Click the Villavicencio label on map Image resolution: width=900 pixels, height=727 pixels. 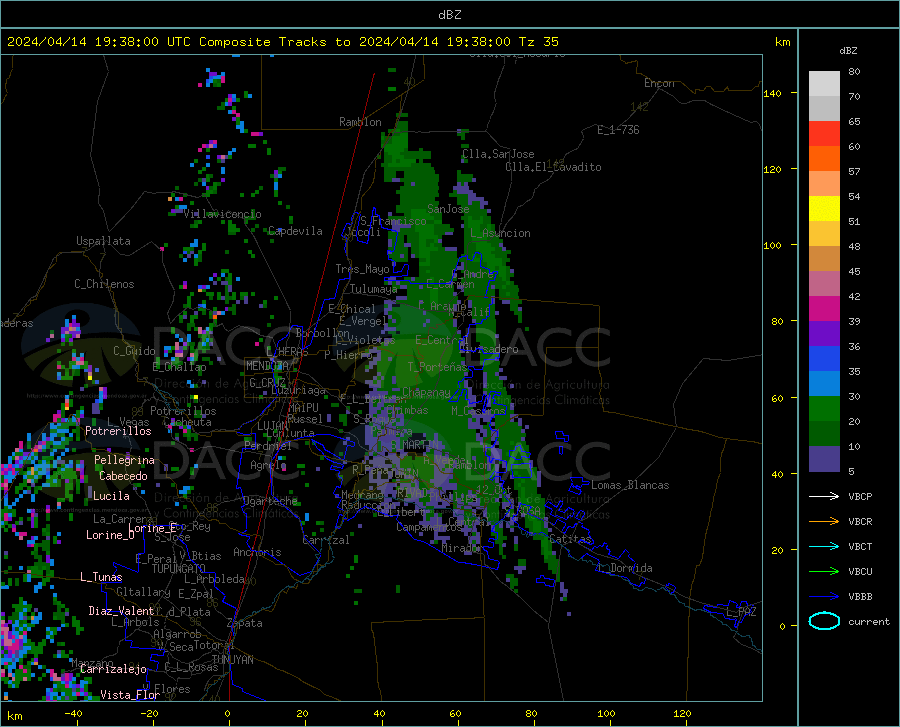pos(223,214)
